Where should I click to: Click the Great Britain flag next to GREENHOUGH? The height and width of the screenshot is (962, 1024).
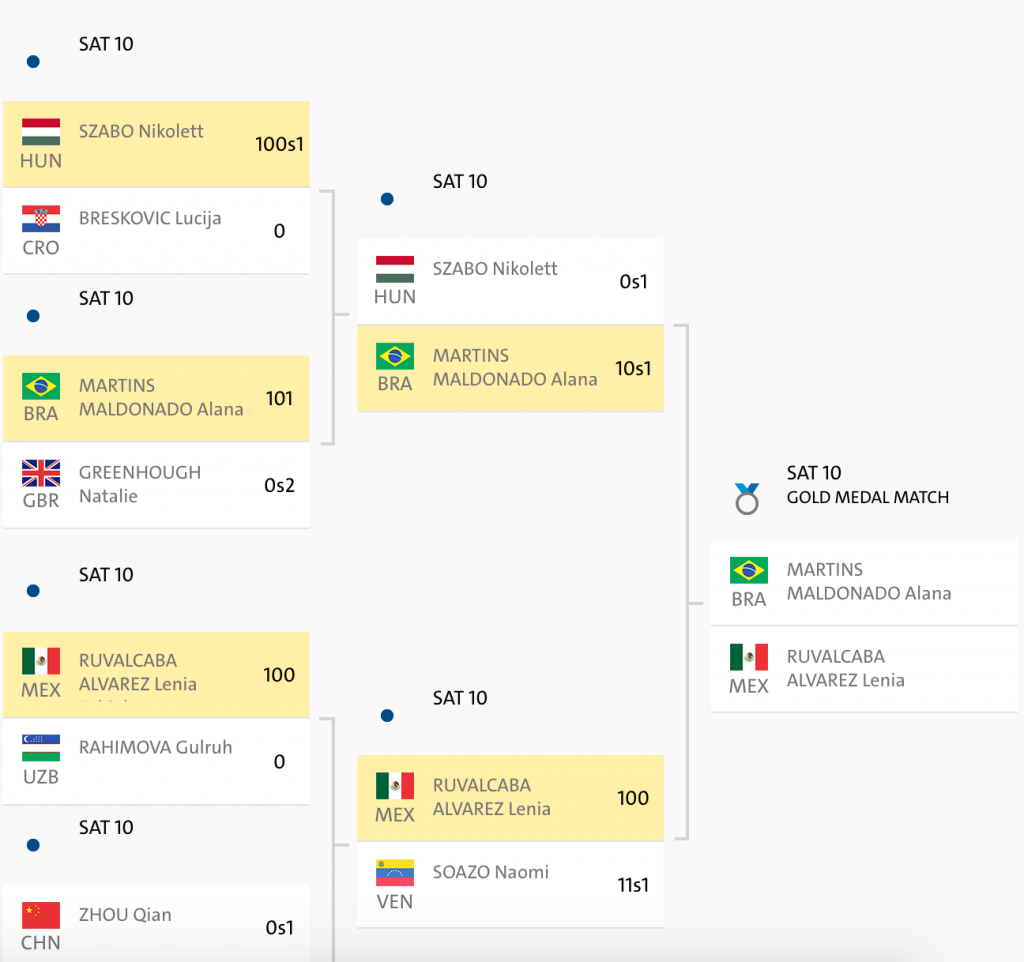tap(41, 473)
